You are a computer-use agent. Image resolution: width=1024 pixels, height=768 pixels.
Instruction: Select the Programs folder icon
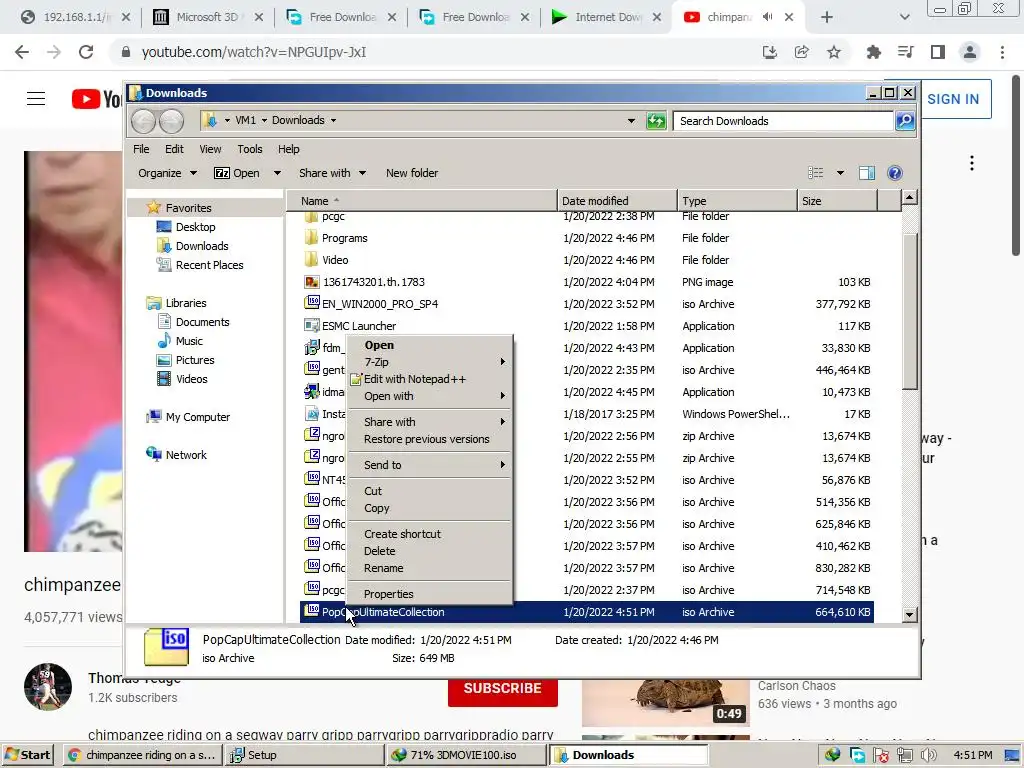click(311, 238)
